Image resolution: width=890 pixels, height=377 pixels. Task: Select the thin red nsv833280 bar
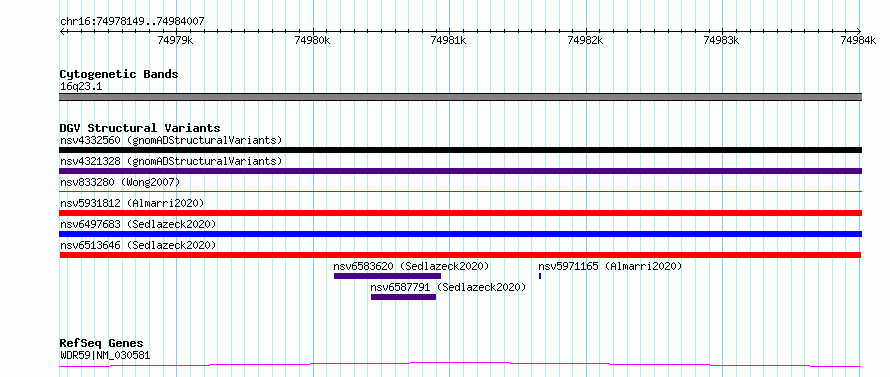(460, 192)
